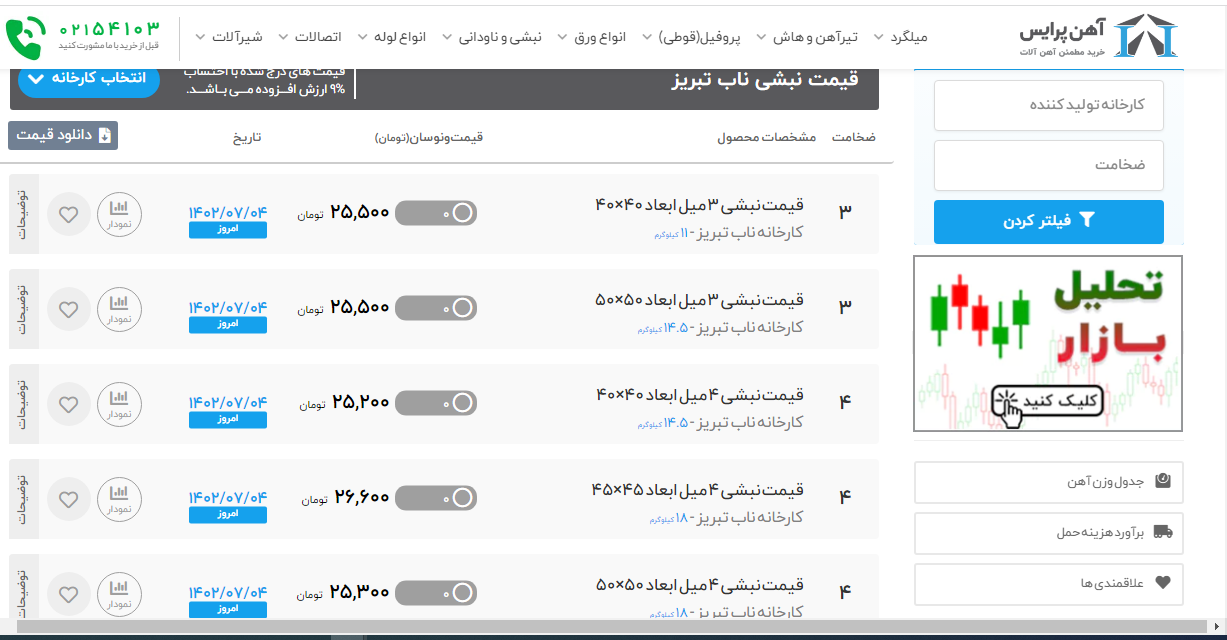Show chart for 3mm 50×50 angle row
Viewport: 1227px width, 640px height.
pos(119,309)
